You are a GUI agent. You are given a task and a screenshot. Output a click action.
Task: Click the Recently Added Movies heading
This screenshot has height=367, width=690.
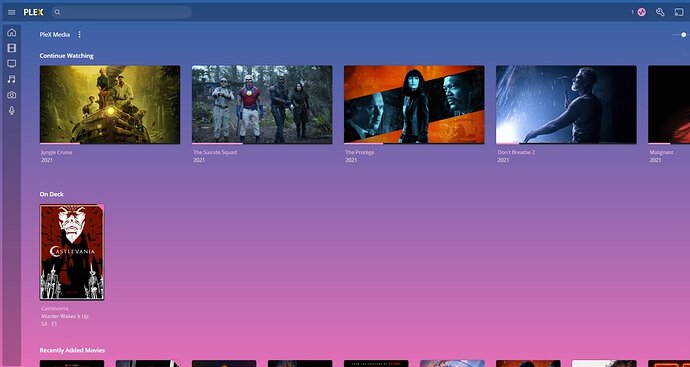72,350
